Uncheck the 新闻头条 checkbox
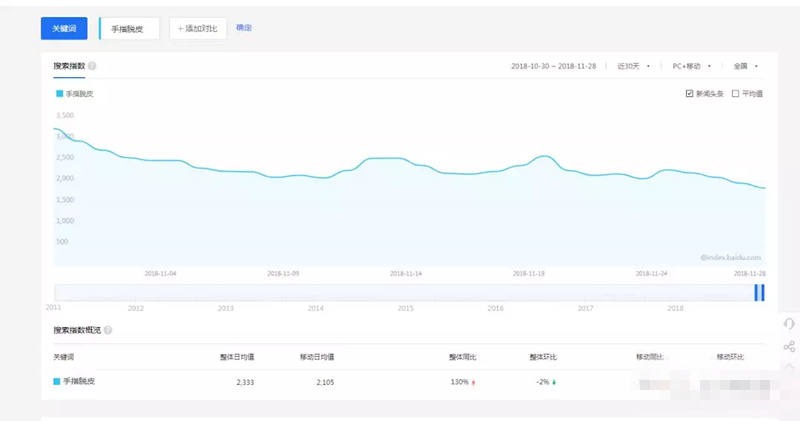The height and width of the screenshot is (421, 800). [x=689, y=93]
